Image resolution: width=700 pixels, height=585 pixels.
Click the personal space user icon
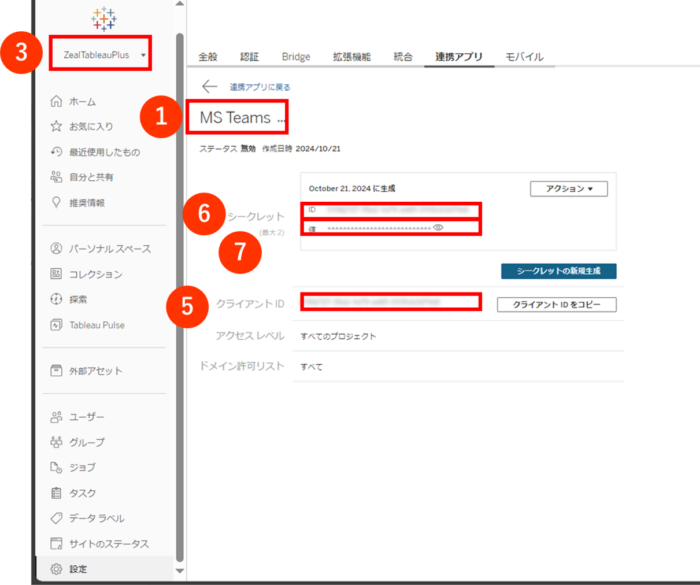coord(56,248)
